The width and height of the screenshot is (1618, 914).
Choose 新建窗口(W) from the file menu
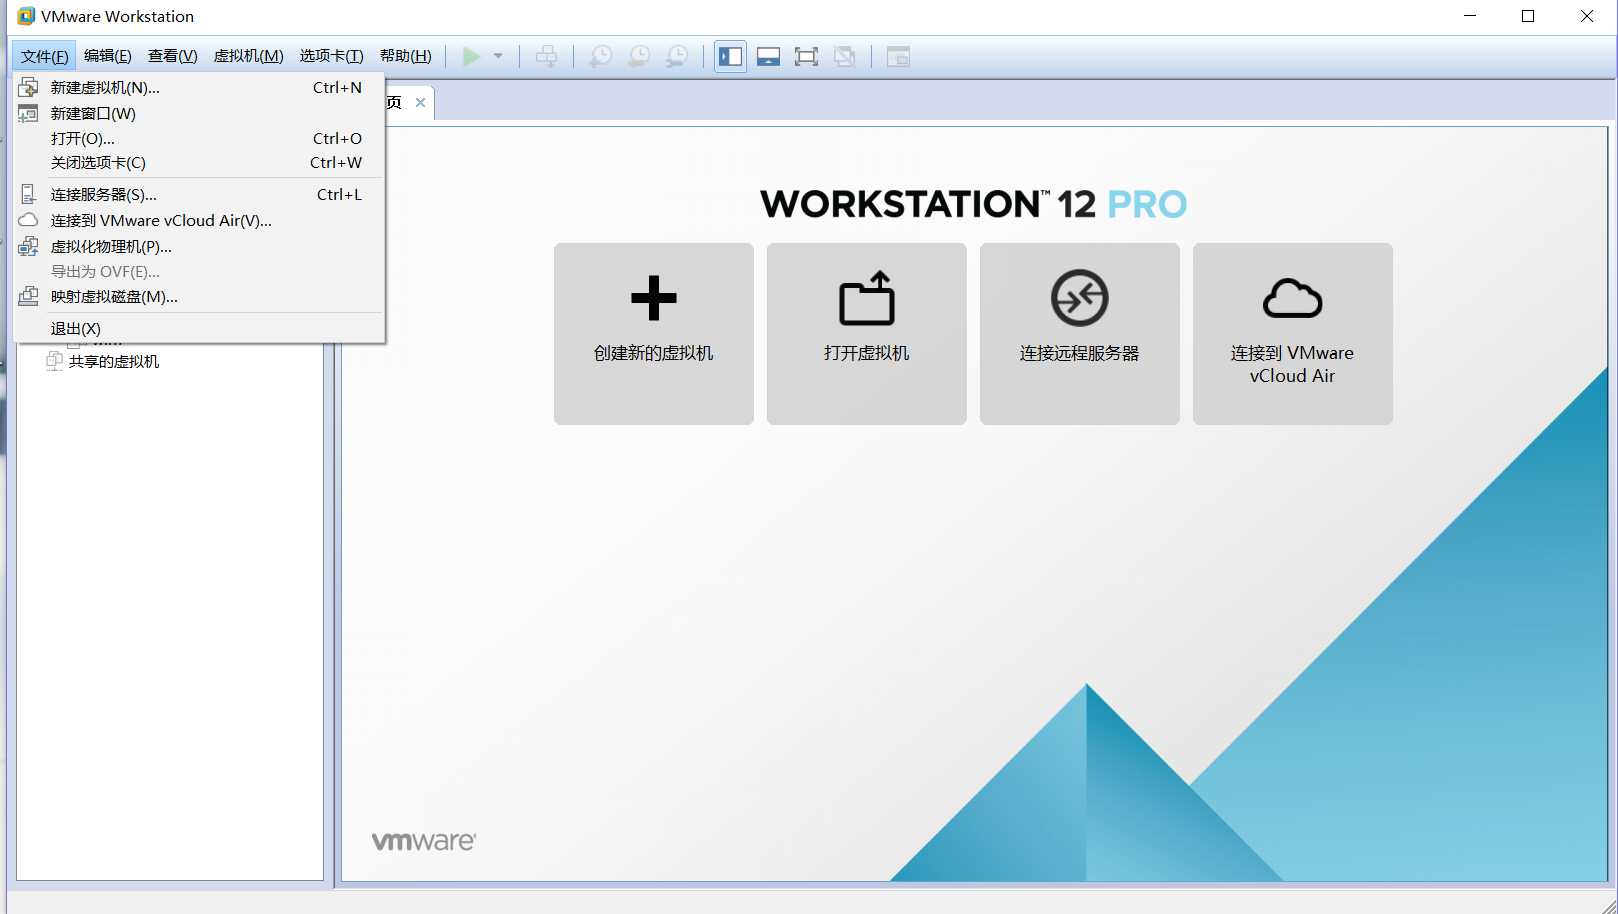tap(199, 114)
